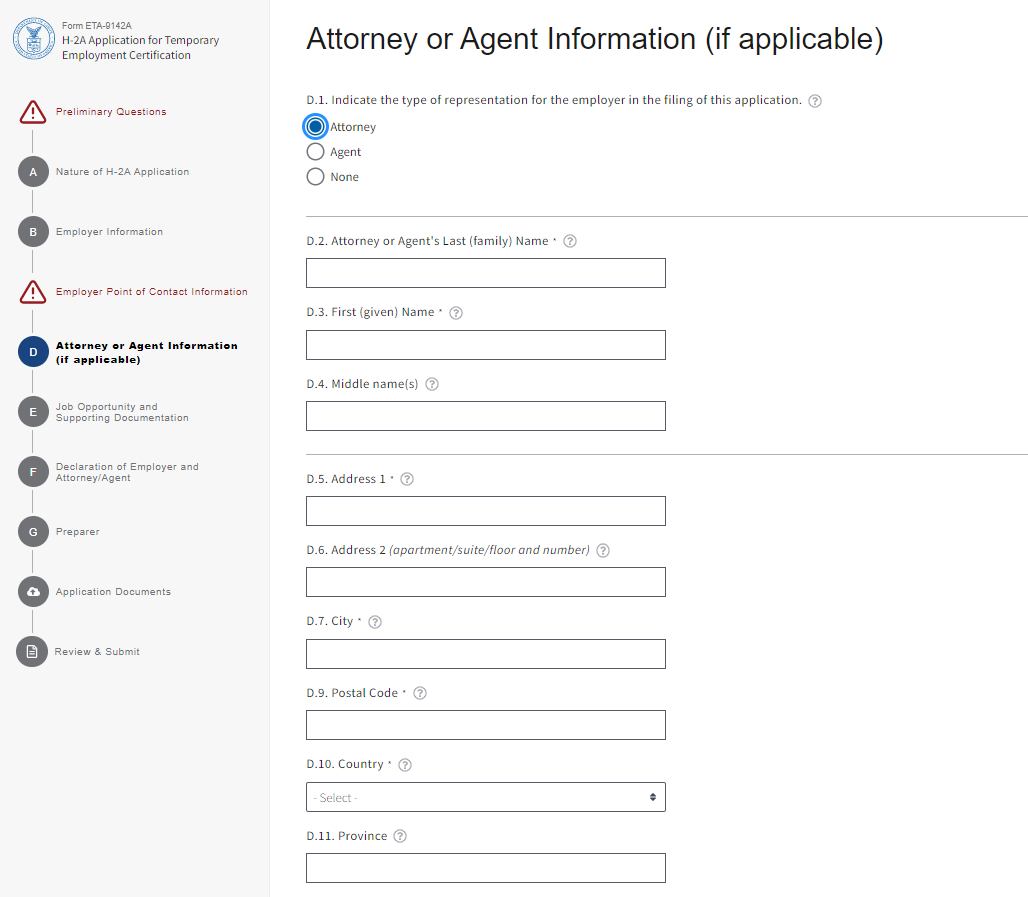Navigate to Job Opportunity and Supporting Documentation

[x=121, y=412]
